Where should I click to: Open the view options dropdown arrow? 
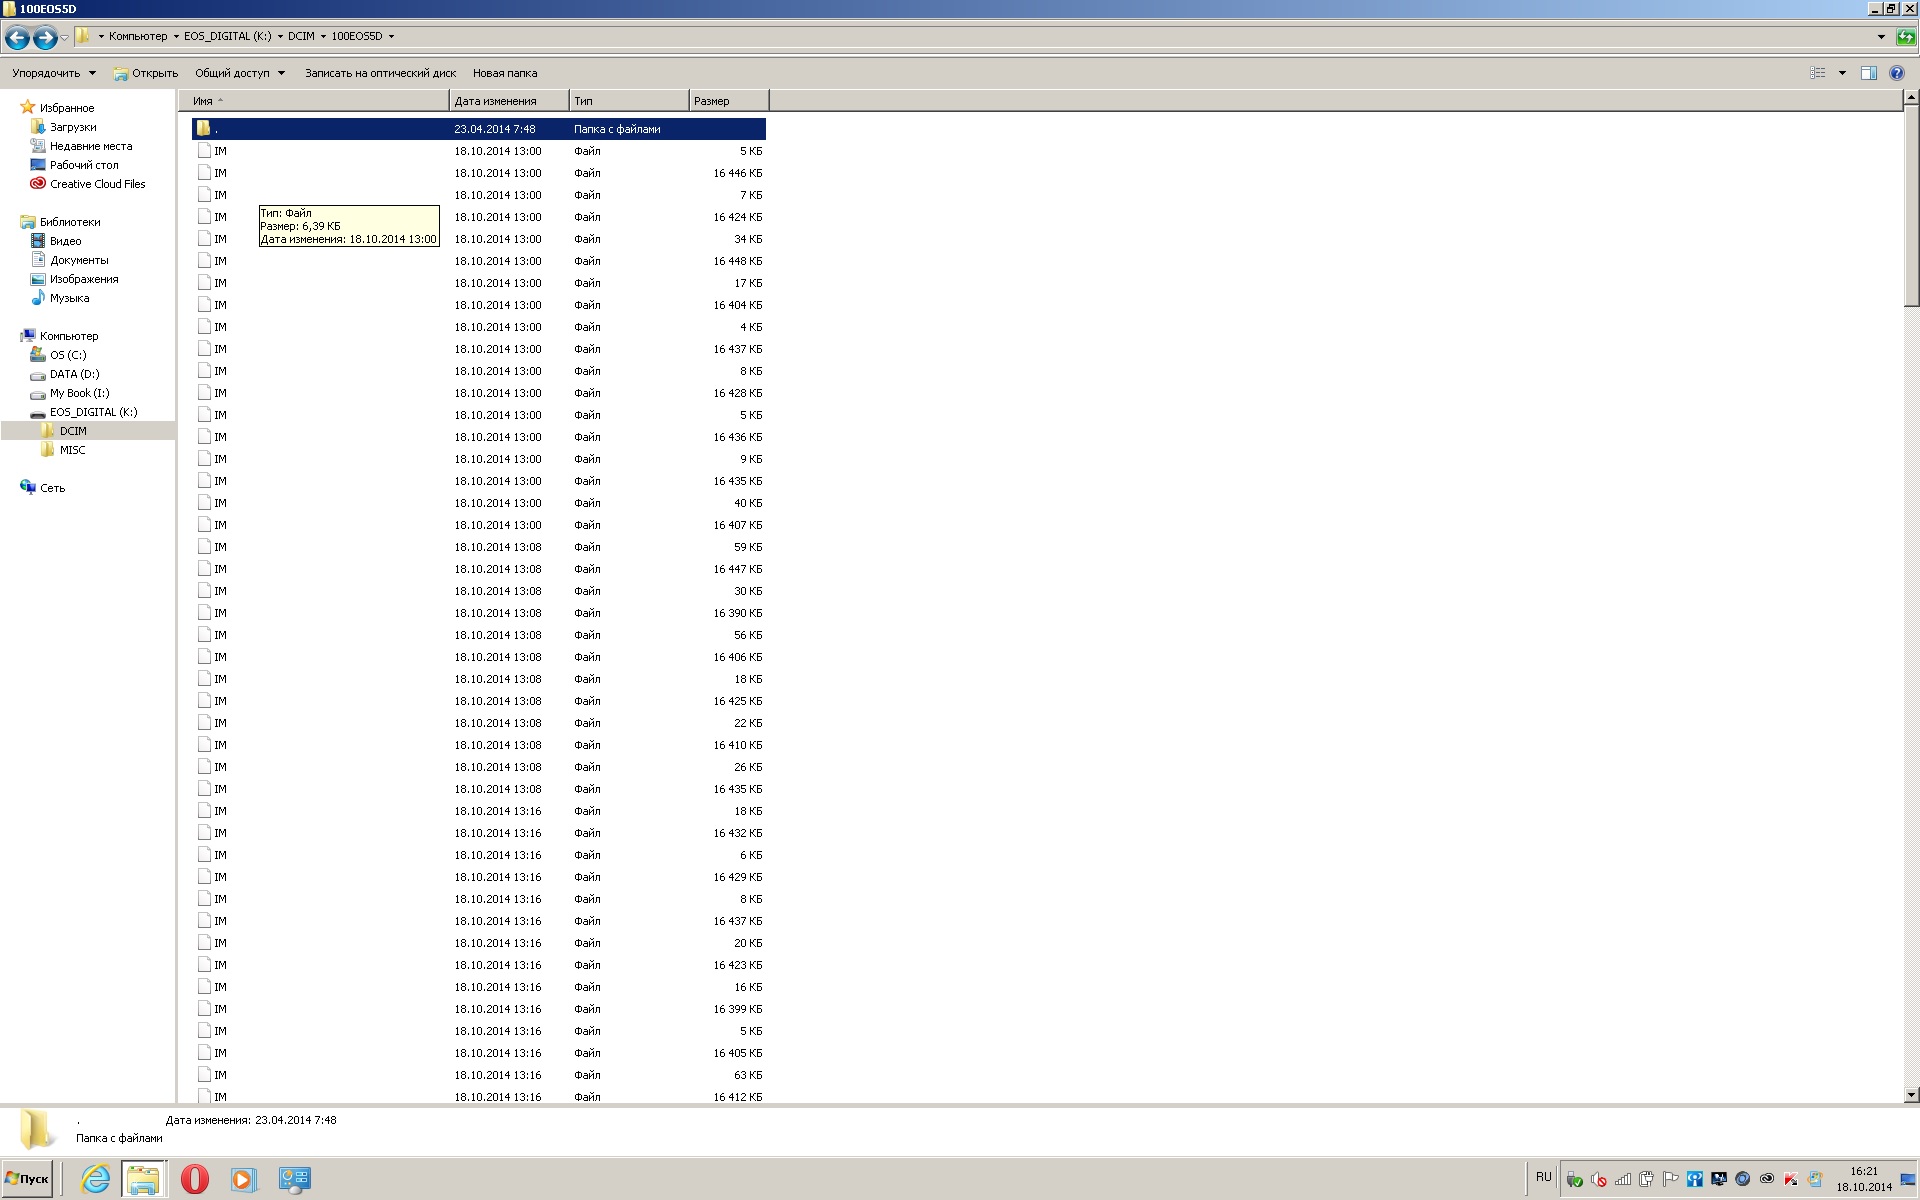[1842, 73]
